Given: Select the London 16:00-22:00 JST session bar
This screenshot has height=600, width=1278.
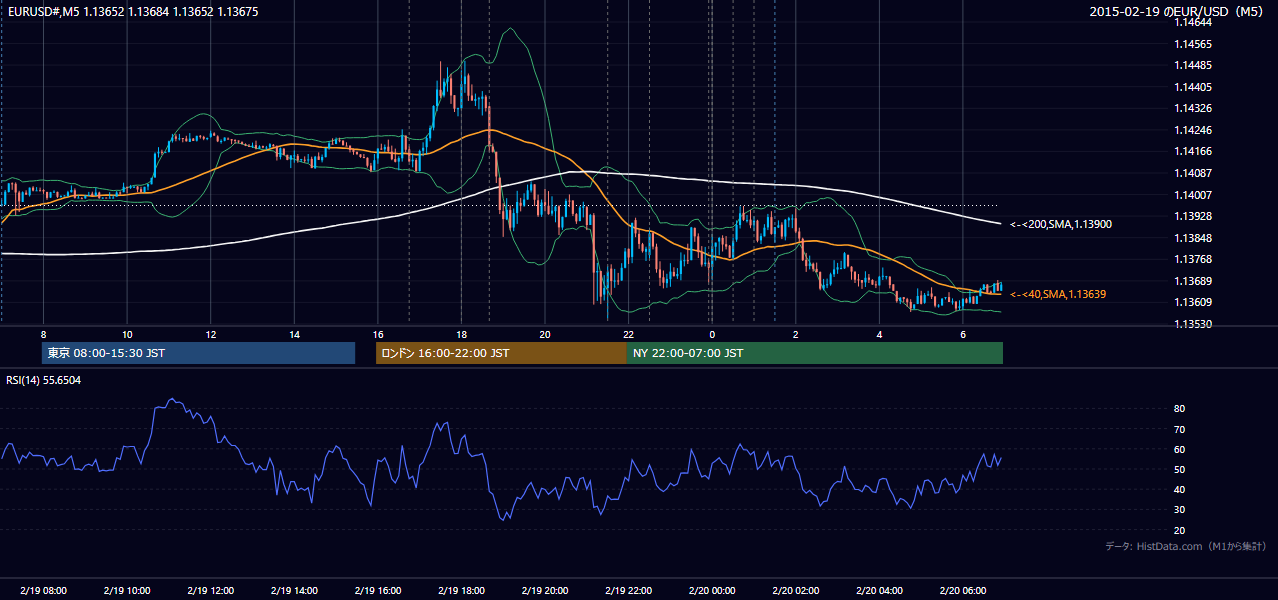Looking at the screenshot, I should coord(501,353).
